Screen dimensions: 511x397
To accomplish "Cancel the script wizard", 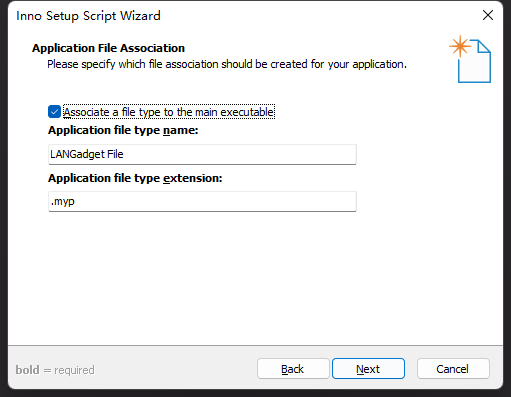I will [x=453, y=369].
